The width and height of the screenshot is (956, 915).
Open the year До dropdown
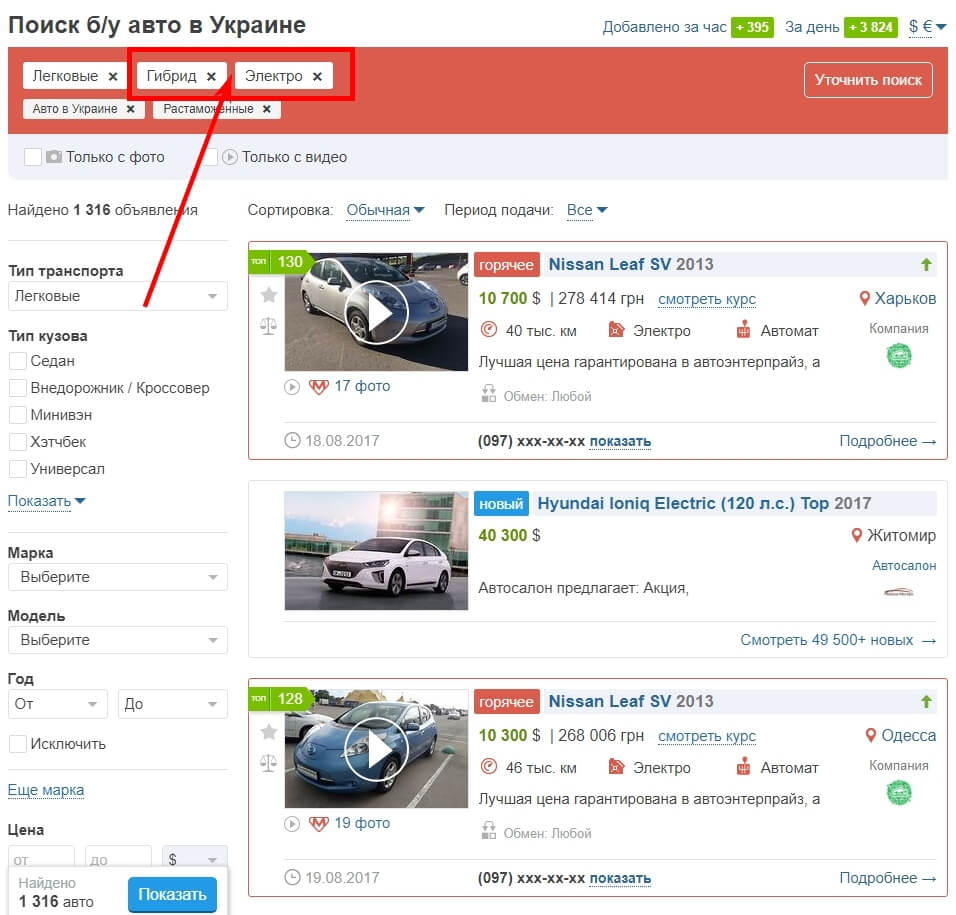pyautogui.click(x=173, y=704)
